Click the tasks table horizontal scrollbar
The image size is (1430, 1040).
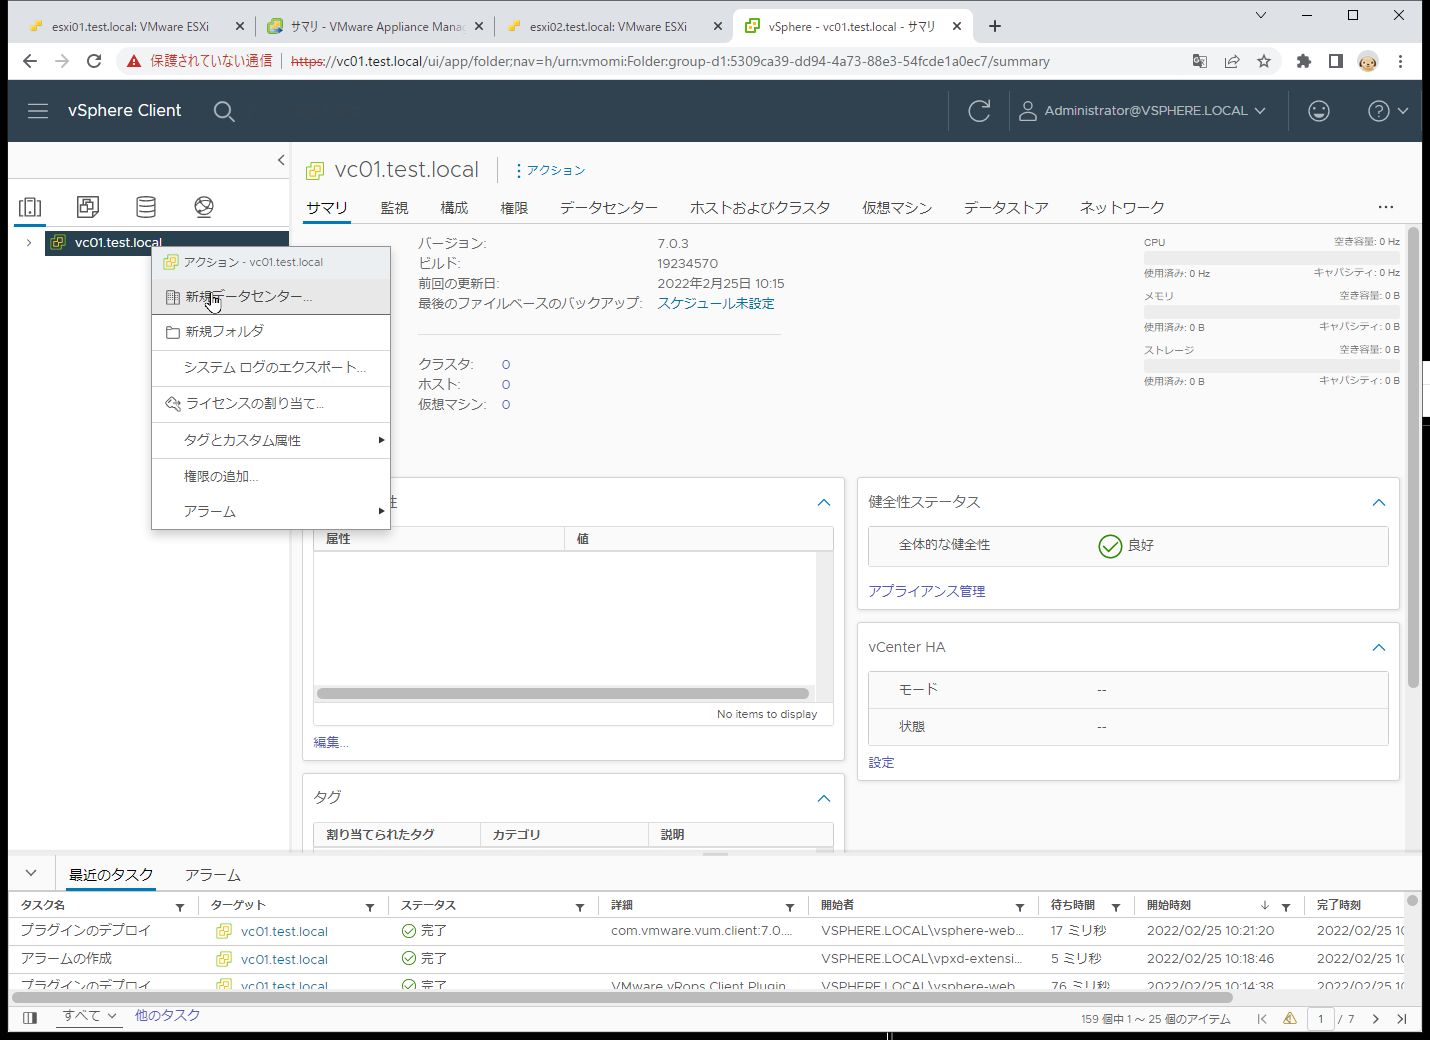click(622, 997)
